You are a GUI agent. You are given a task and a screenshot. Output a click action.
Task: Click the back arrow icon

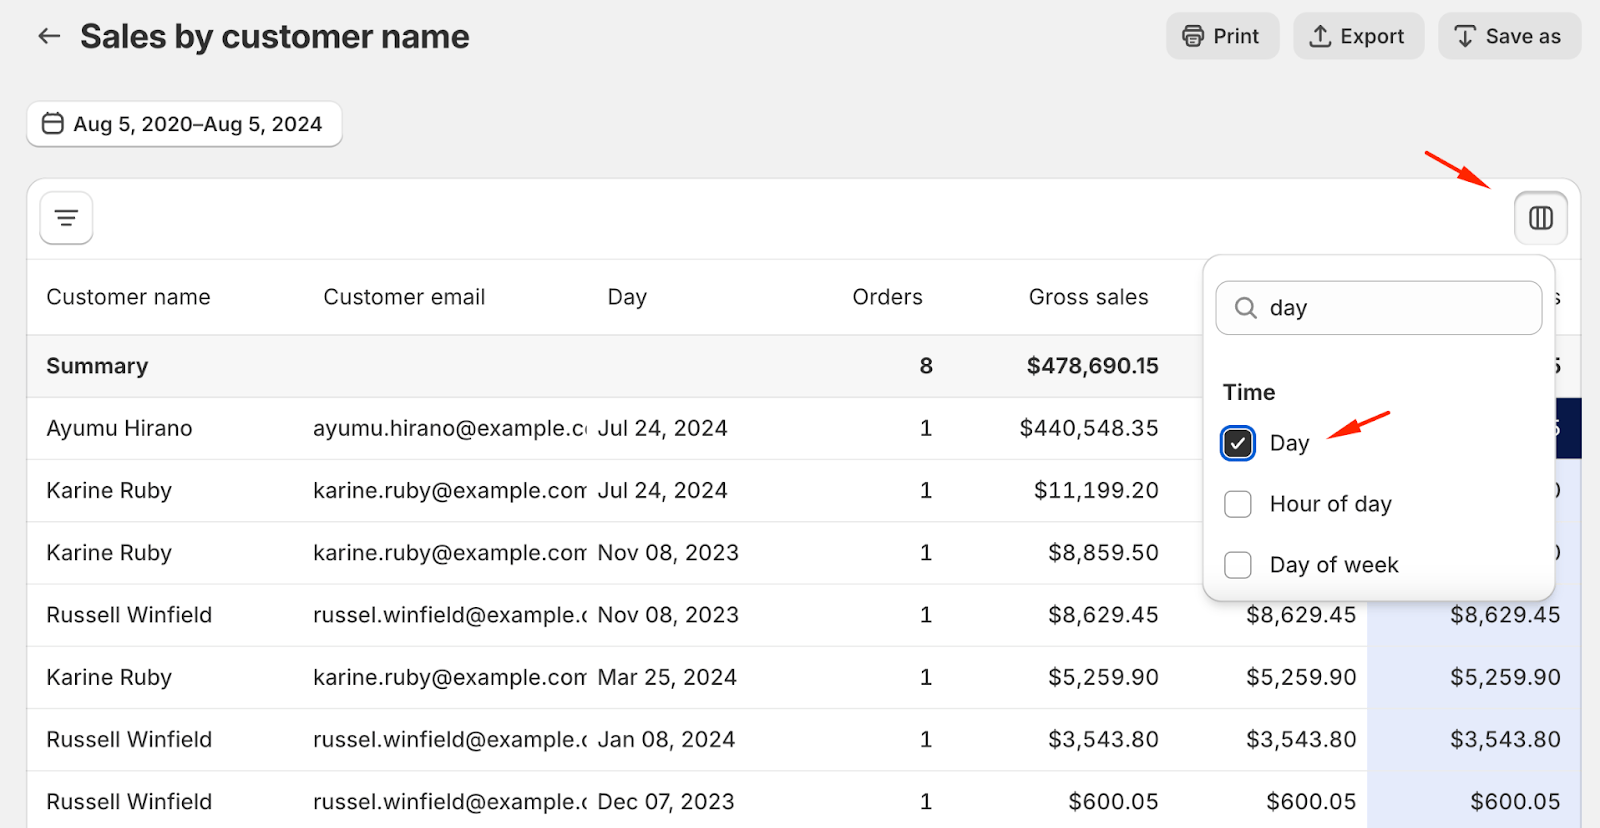tap(49, 37)
